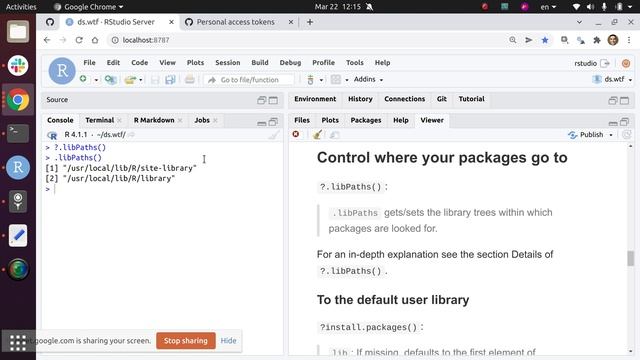Click the Publish button
This screenshot has width=640, height=360.
point(586,135)
